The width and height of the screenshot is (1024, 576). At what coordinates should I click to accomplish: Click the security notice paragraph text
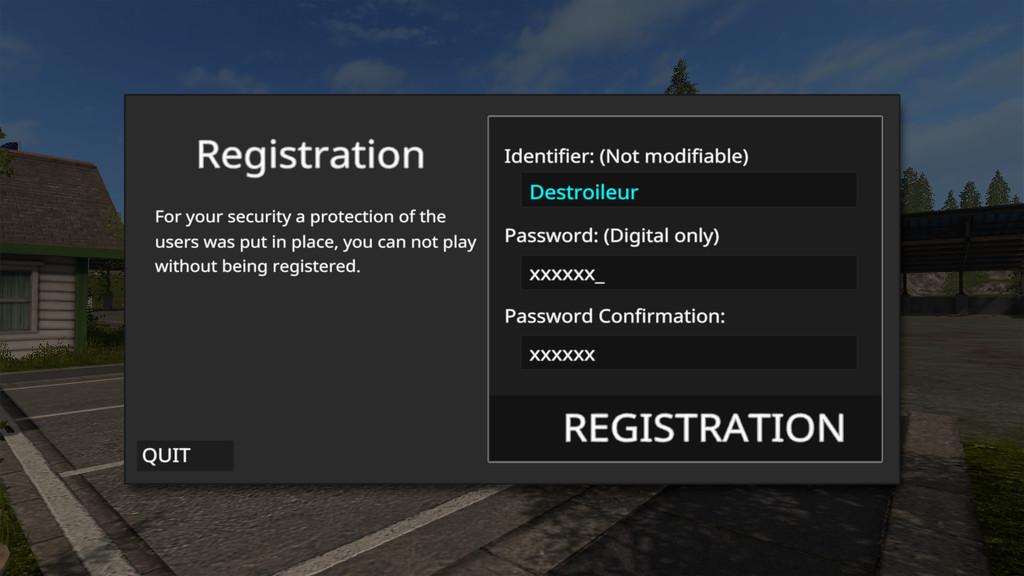[x=314, y=241]
